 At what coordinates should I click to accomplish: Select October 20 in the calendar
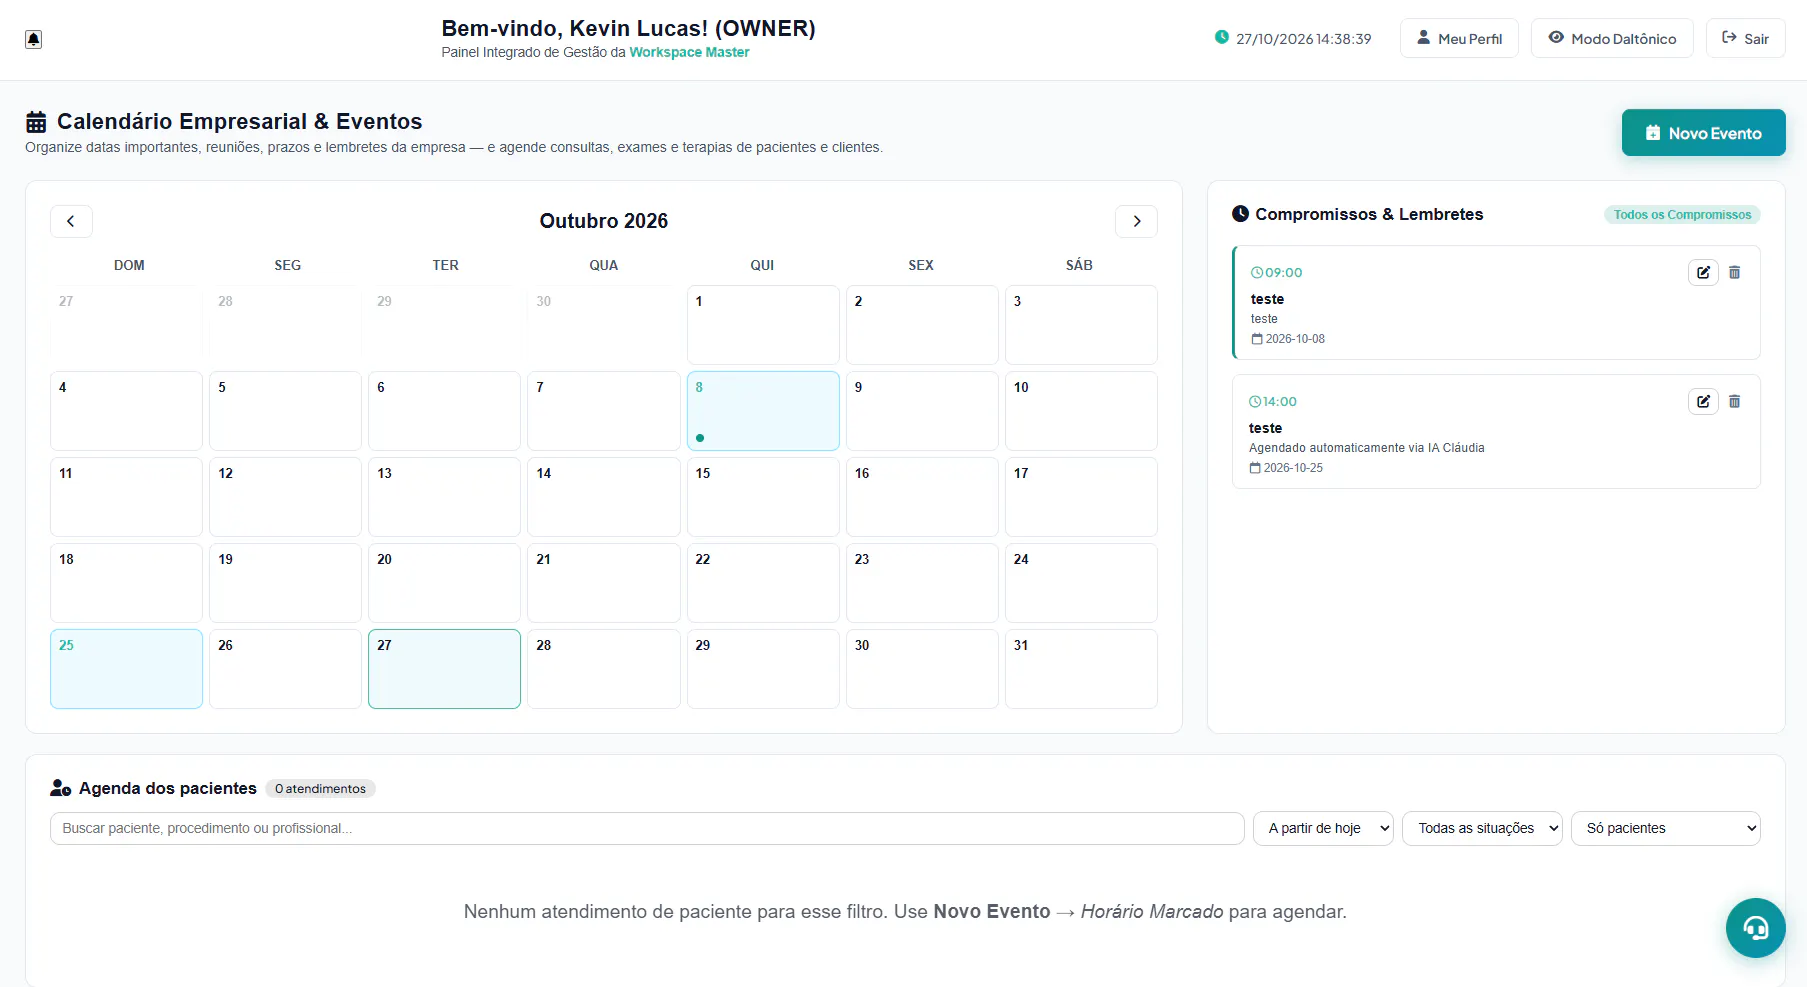pos(444,583)
